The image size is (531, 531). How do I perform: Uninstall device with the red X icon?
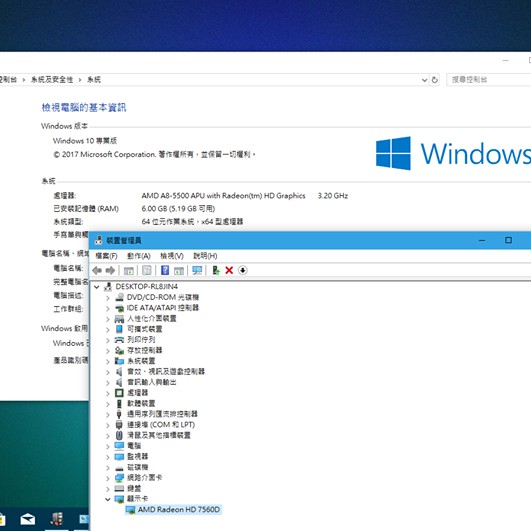point(229,270)
